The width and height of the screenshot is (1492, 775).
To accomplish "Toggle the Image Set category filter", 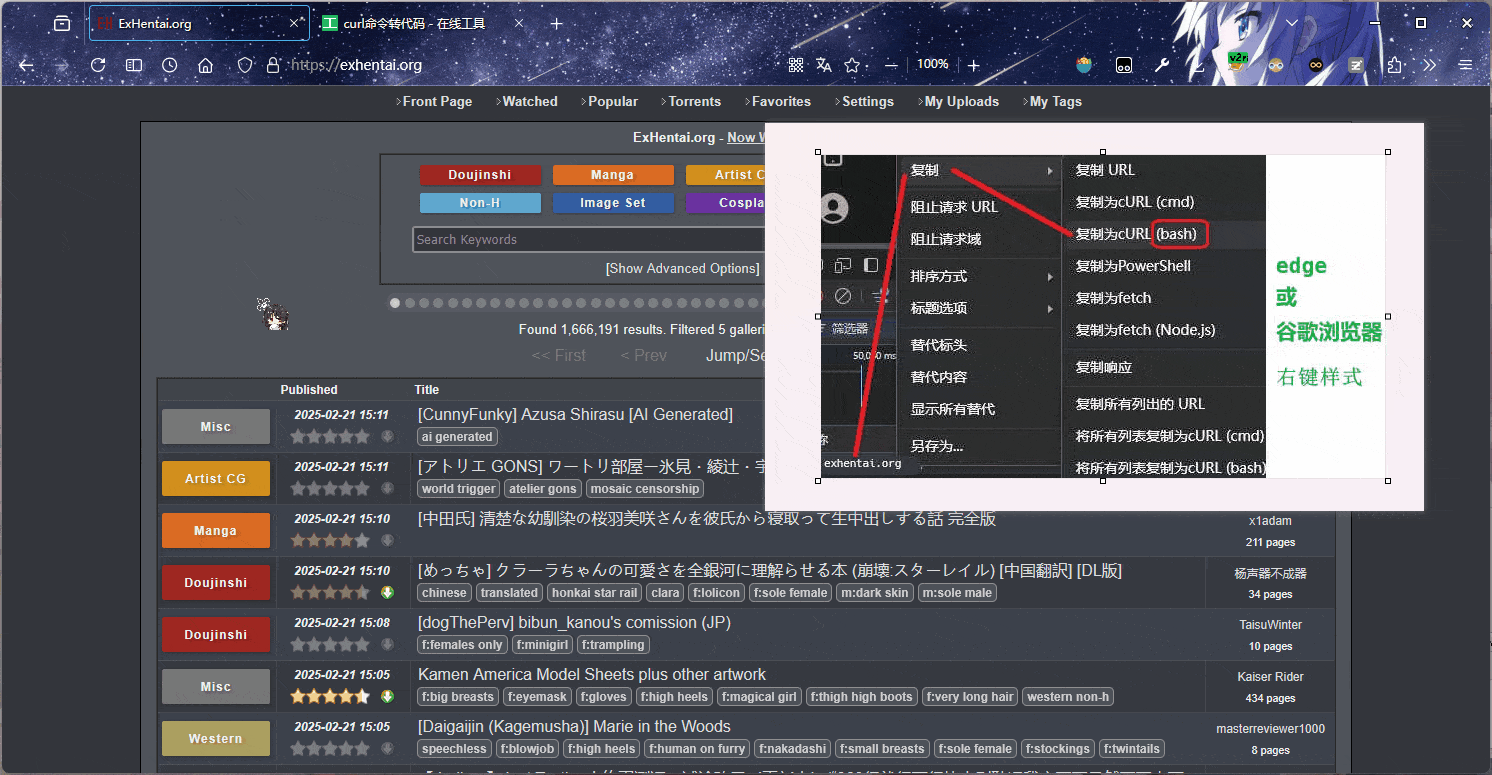I will pos(612,203).
